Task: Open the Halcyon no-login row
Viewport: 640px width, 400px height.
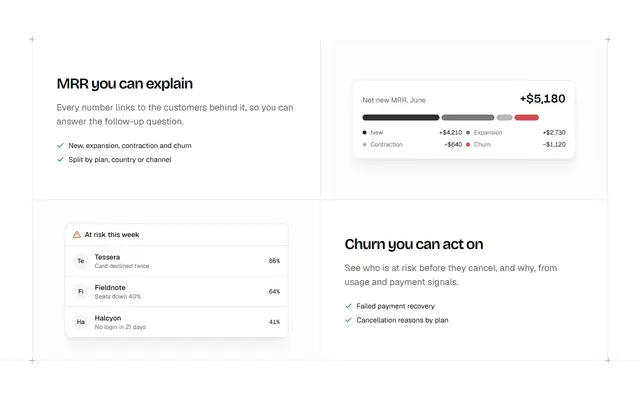Action: tap(176, 322)
